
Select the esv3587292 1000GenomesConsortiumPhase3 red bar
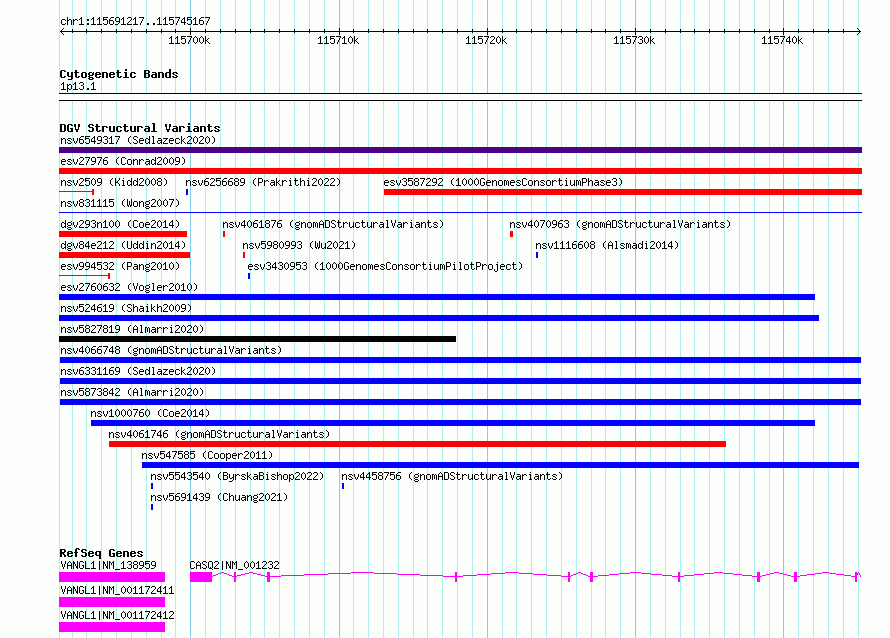tap(623, 192)
